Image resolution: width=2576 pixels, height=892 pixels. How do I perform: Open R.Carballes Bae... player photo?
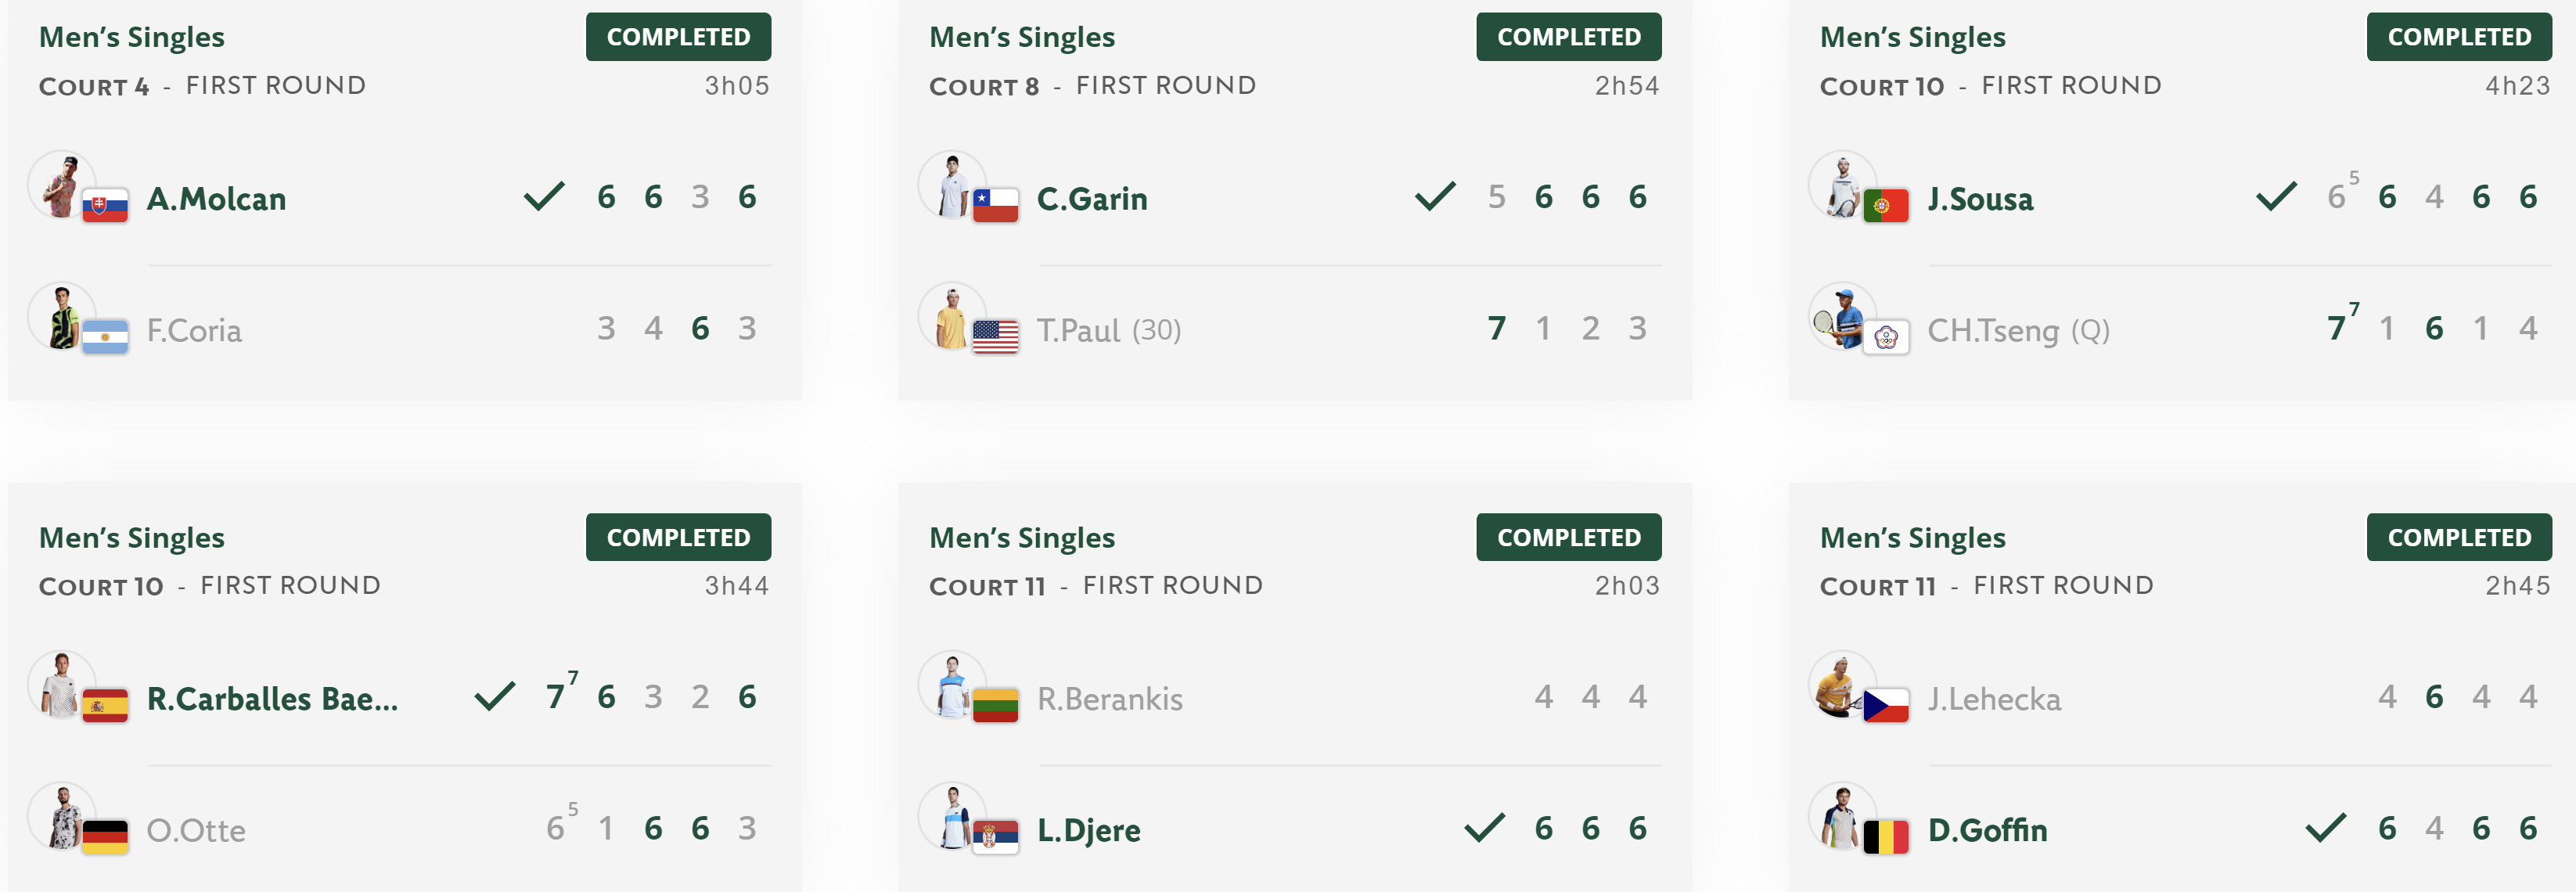(62, 685)
